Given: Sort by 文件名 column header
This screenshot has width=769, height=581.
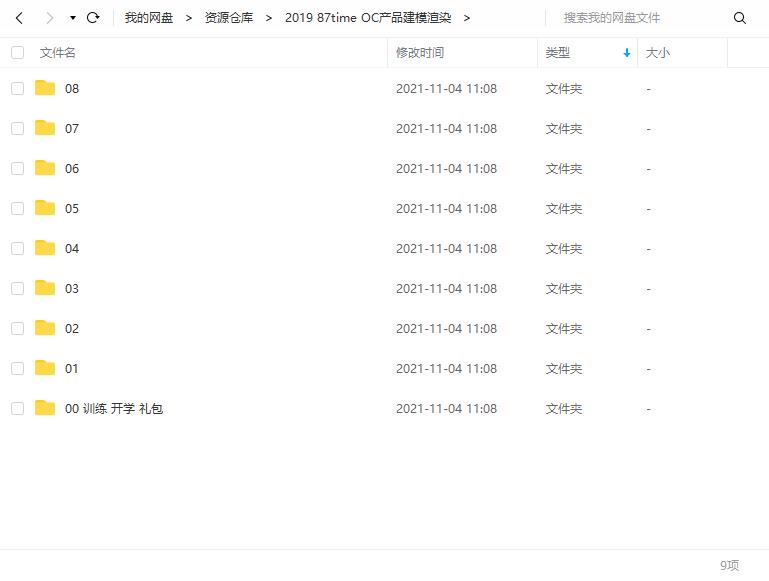Looking at the screenshot, I should click(57, 52).
